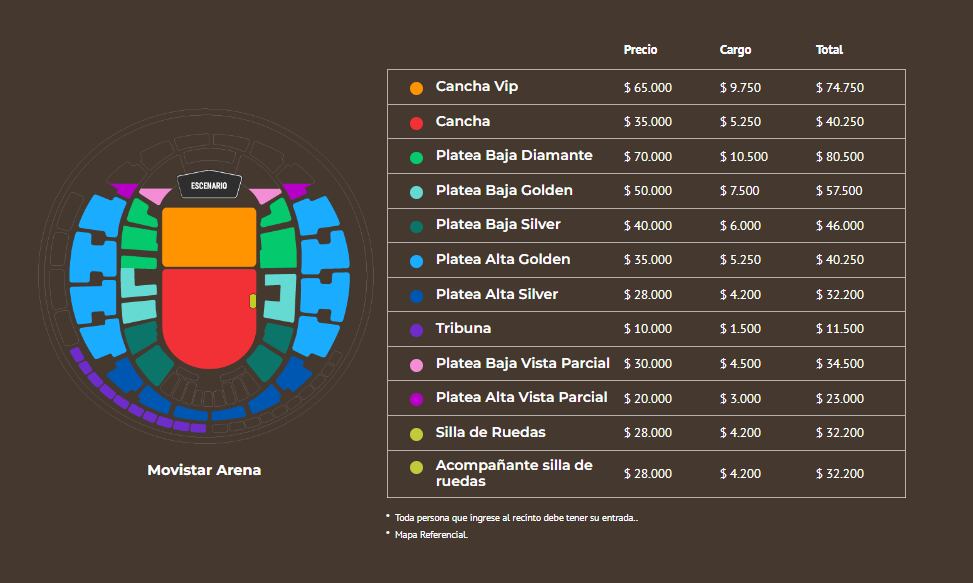This screenshot has width=973, height=583.
Task: Click the Platea Baja Silver row label
Action: coord(498,224)
